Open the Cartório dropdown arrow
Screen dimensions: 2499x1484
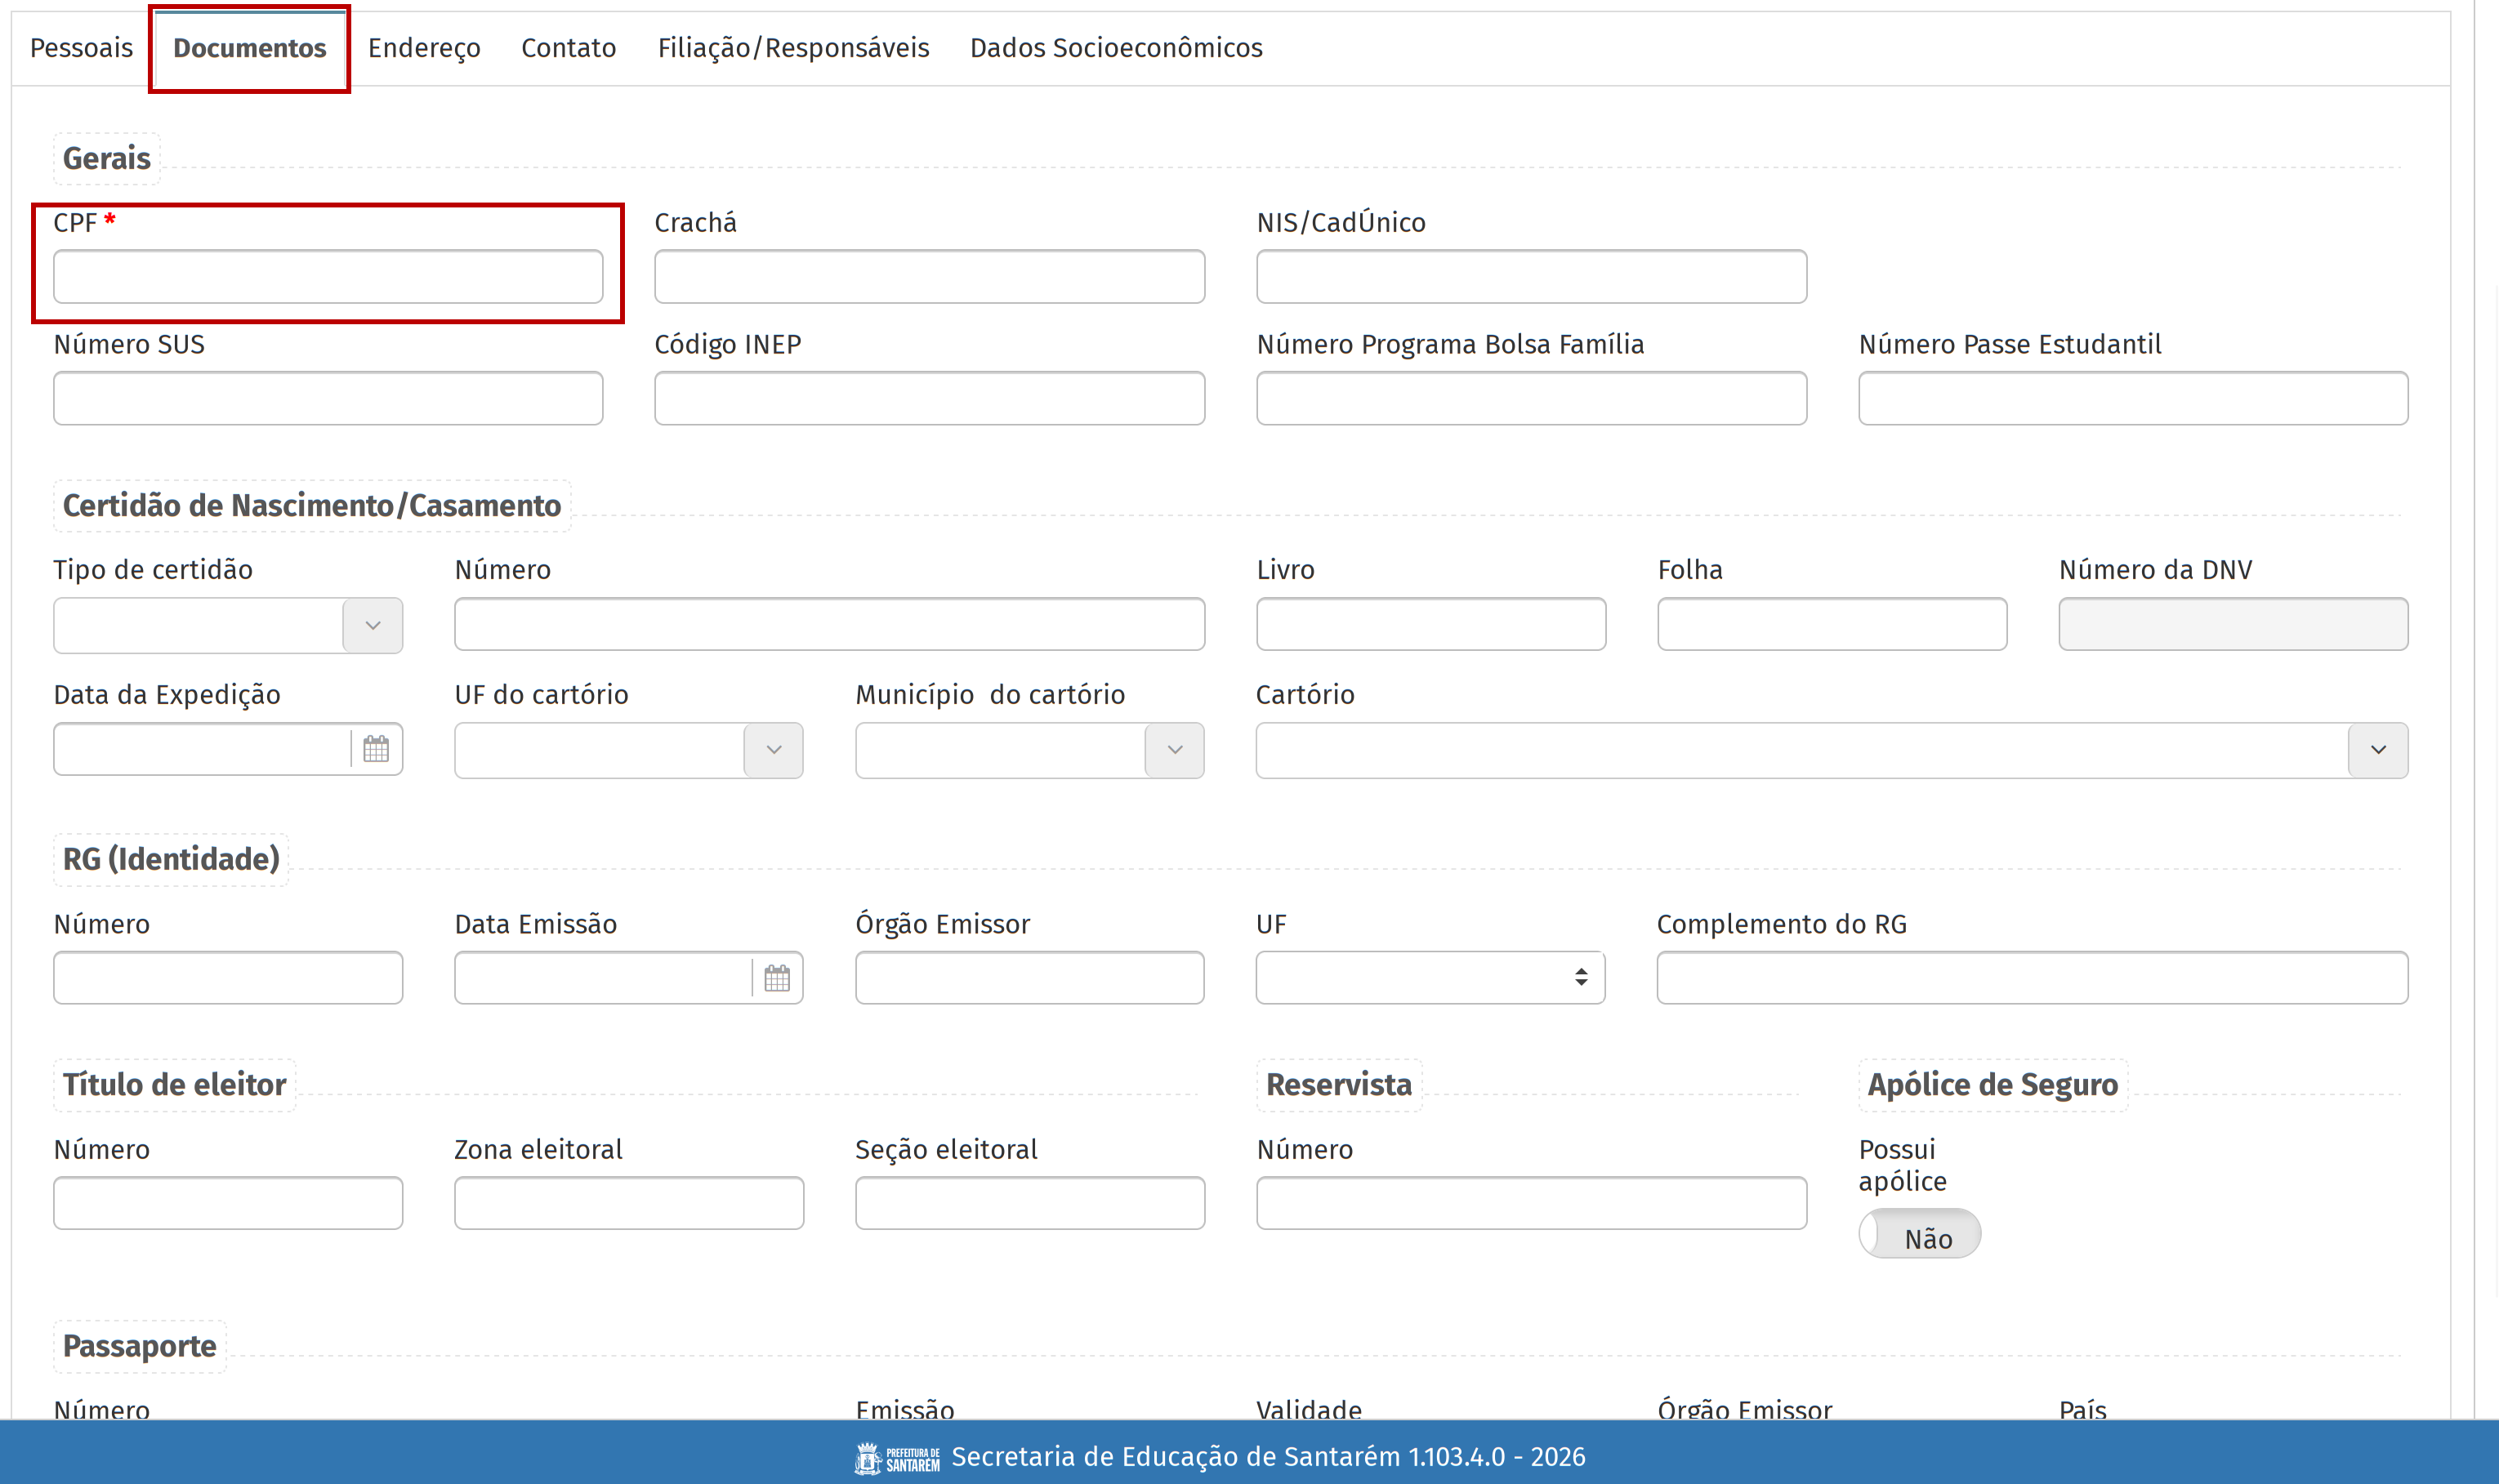[x=2377, y=750]
